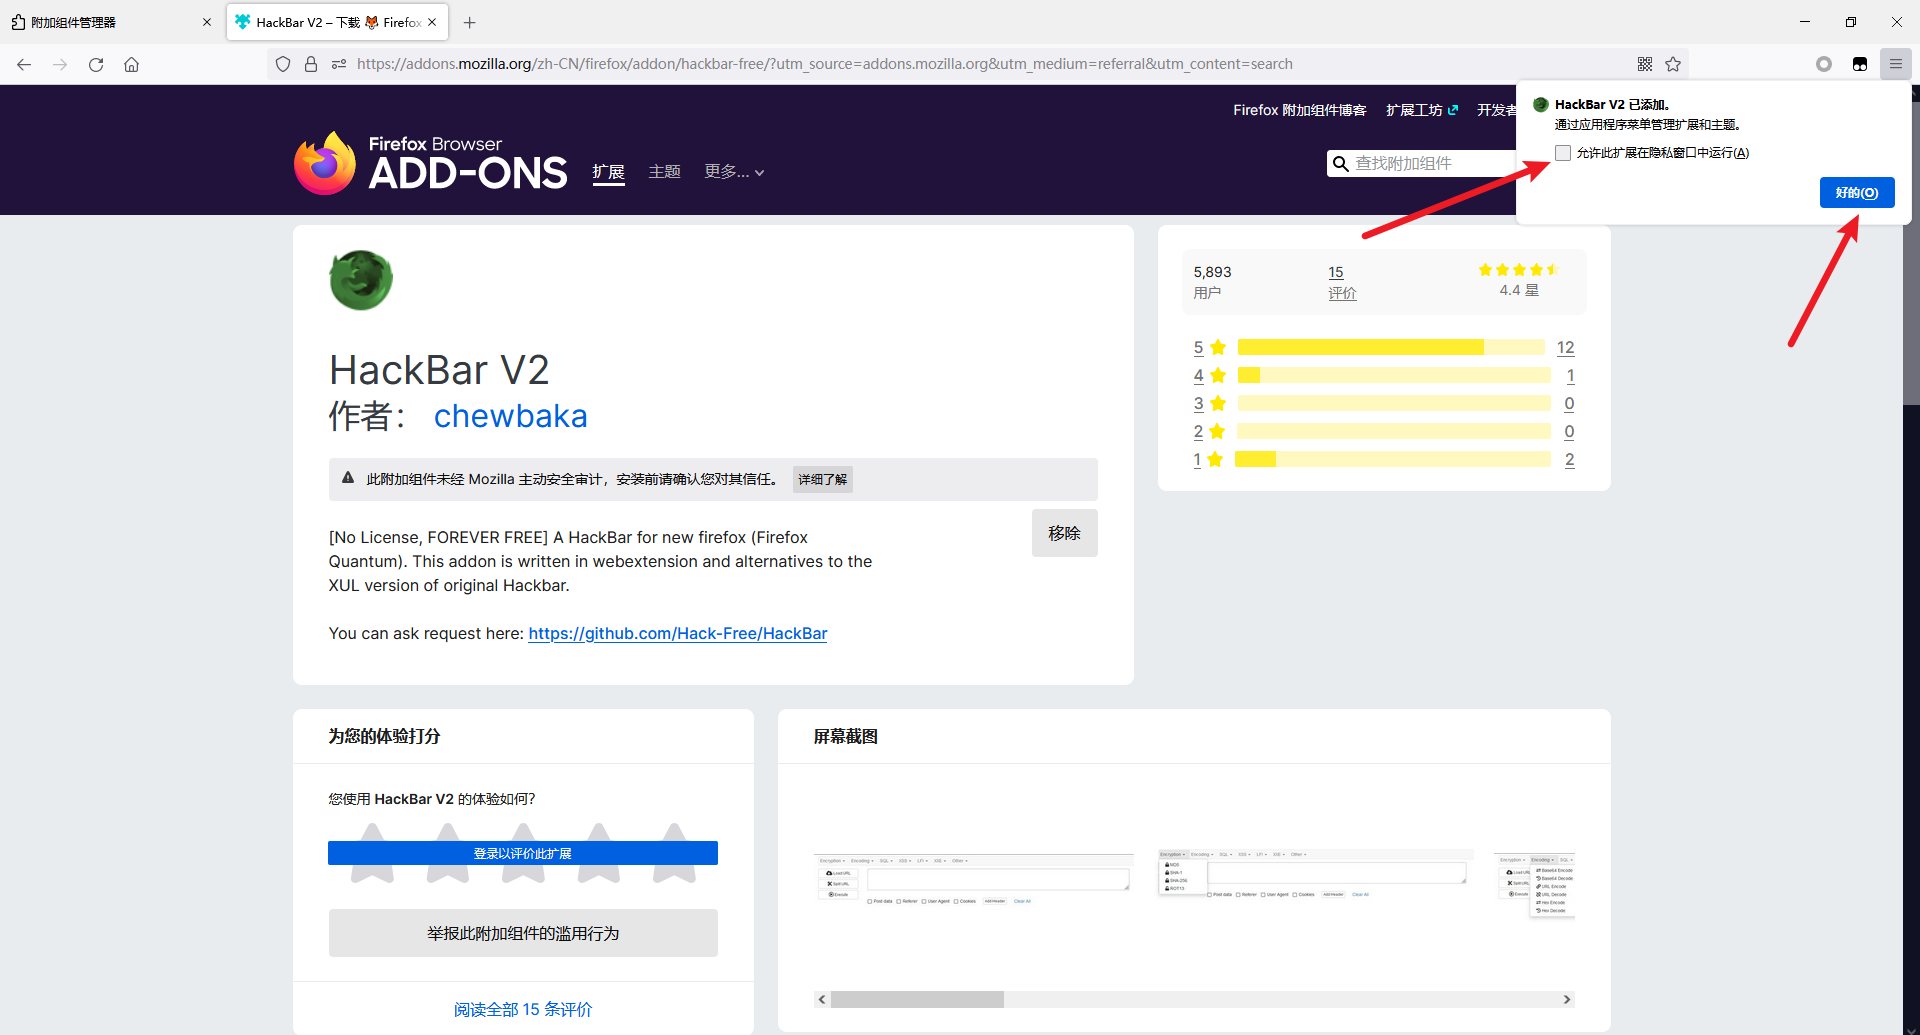
Task: Open the 扩展 navigation section
Action: [608, 172]
